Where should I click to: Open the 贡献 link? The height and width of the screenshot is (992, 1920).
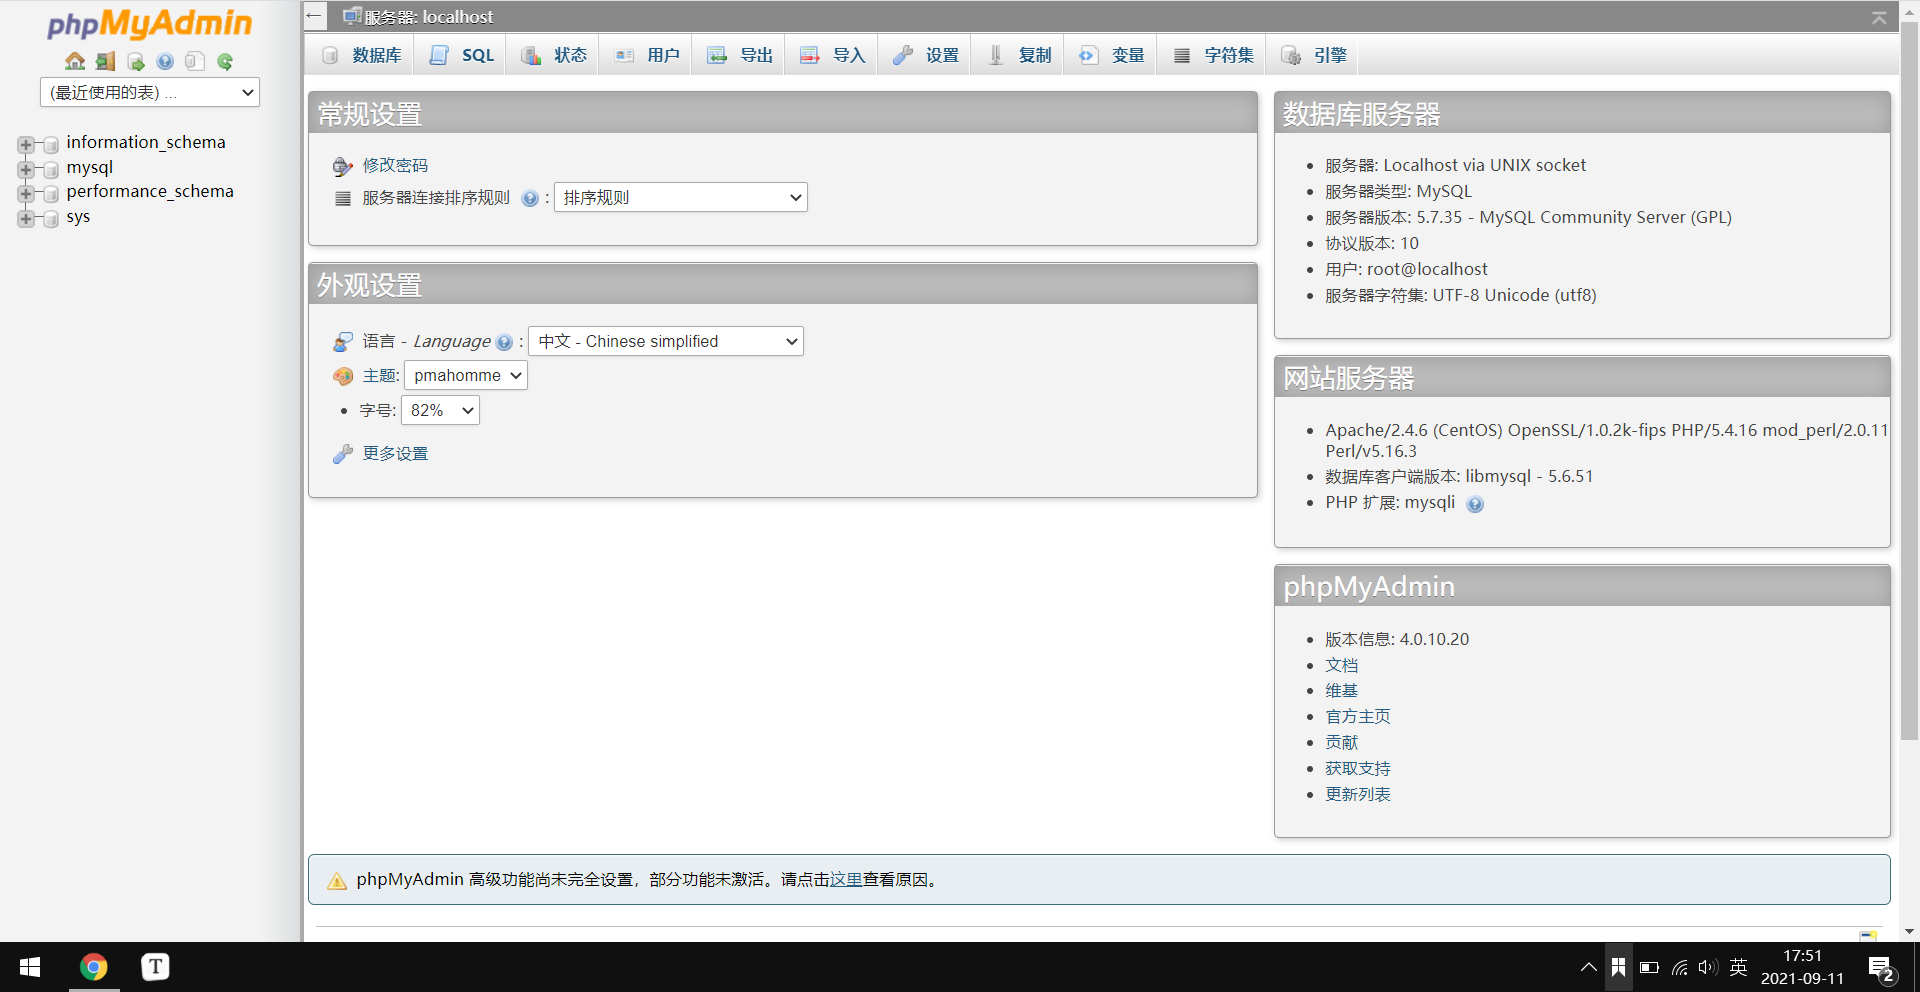pyautogui.click(x=1342, y=743)
